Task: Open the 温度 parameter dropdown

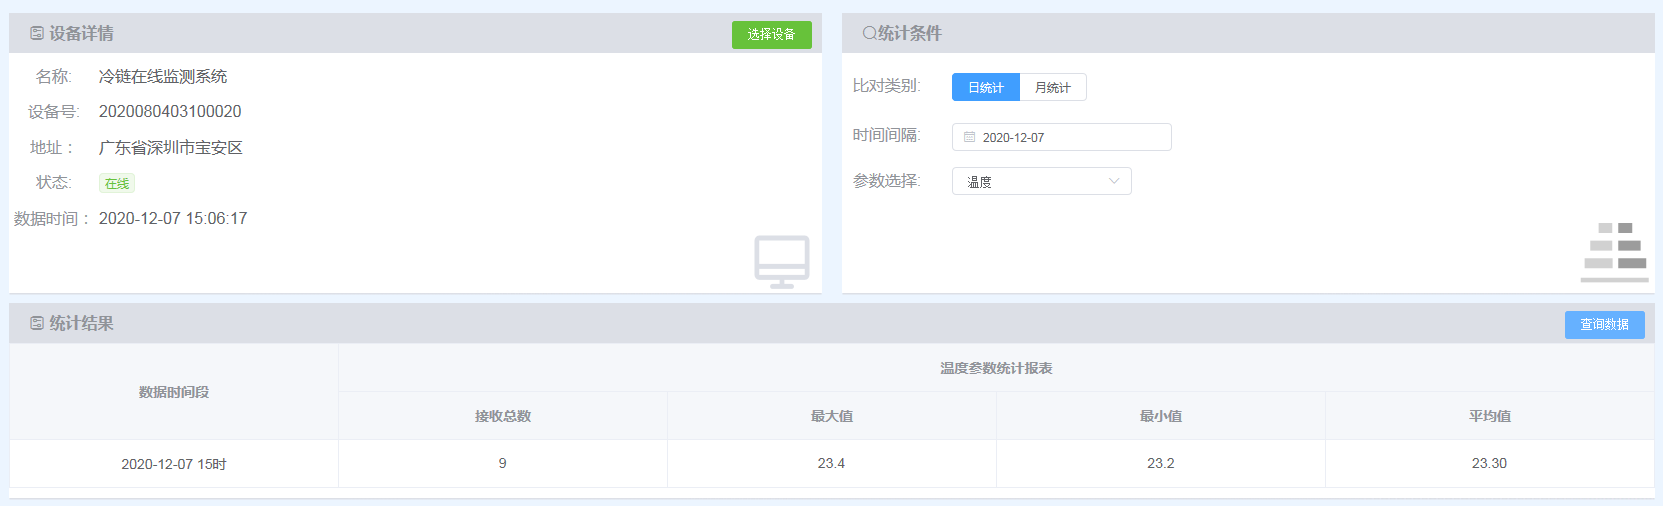Action: tap(1040, 182)
